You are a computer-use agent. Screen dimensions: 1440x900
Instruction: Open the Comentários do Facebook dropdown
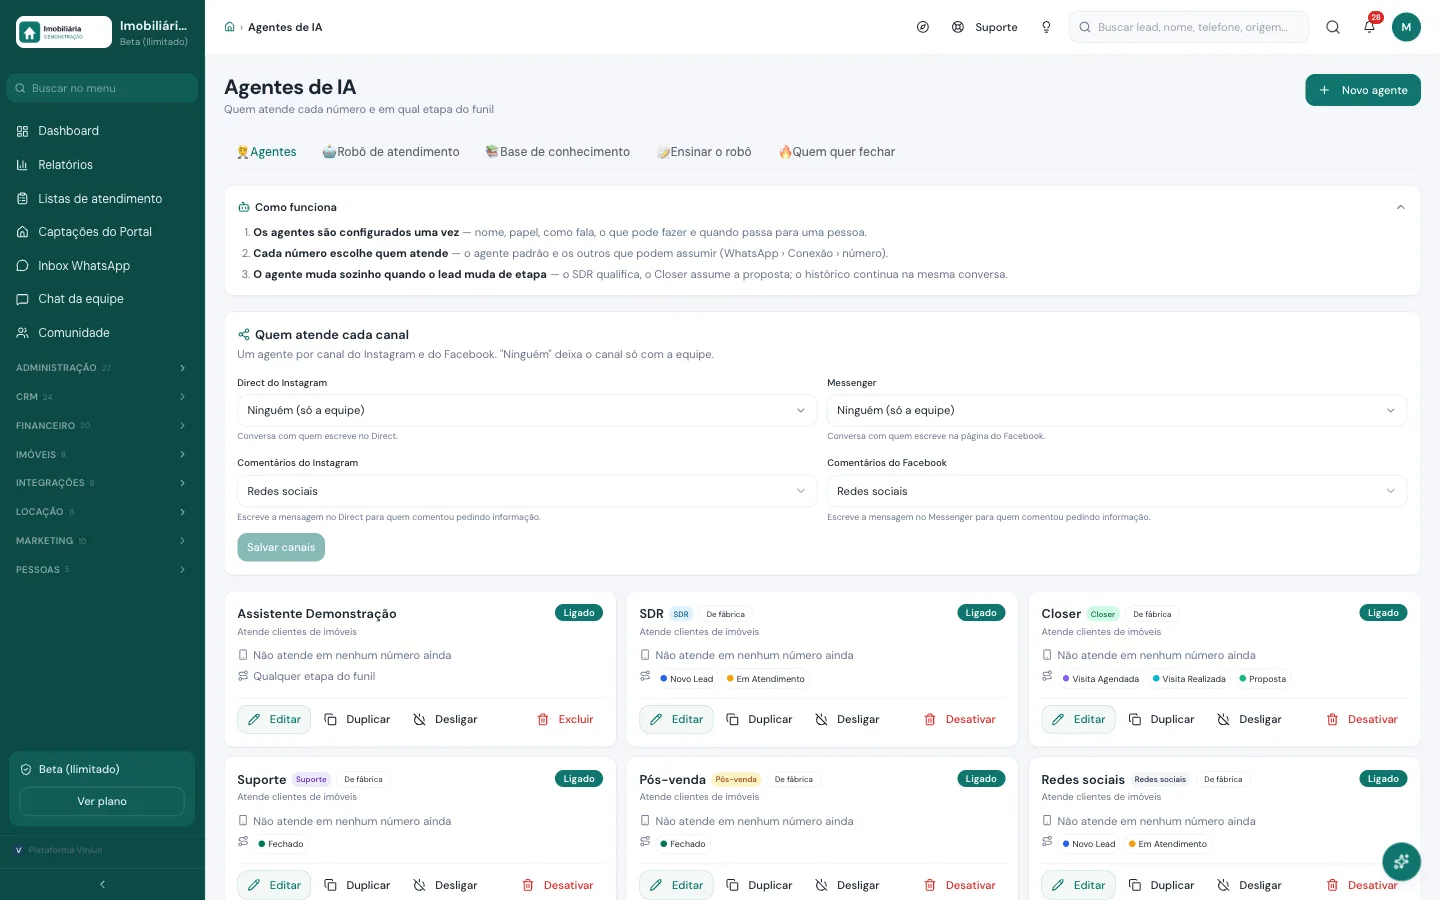coord(1117,491)
